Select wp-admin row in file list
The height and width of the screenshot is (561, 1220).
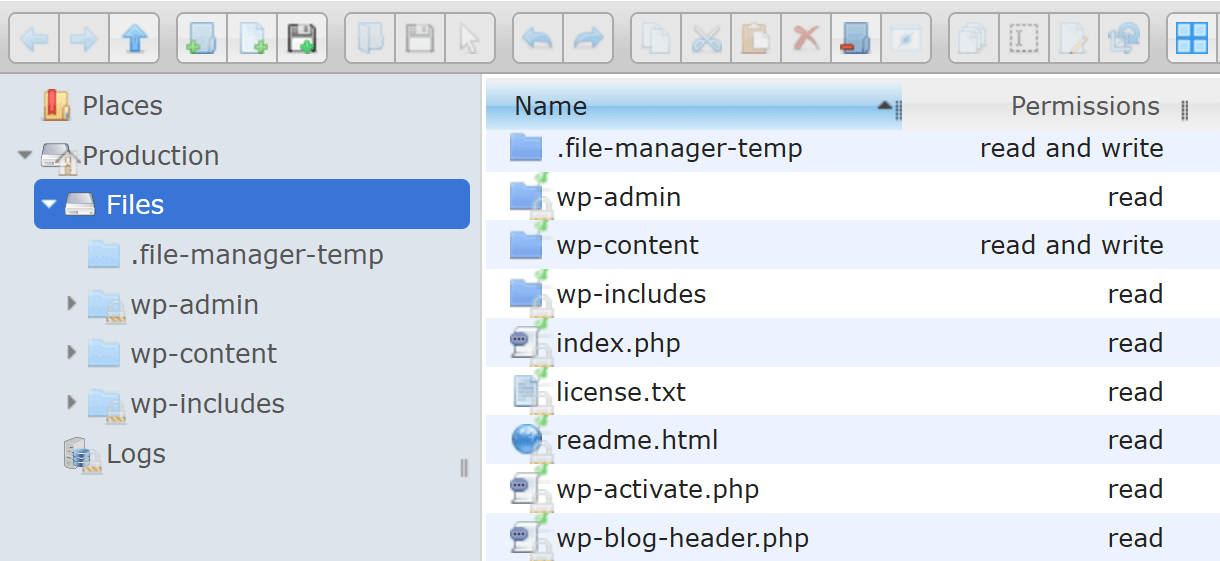click(853, 197)
